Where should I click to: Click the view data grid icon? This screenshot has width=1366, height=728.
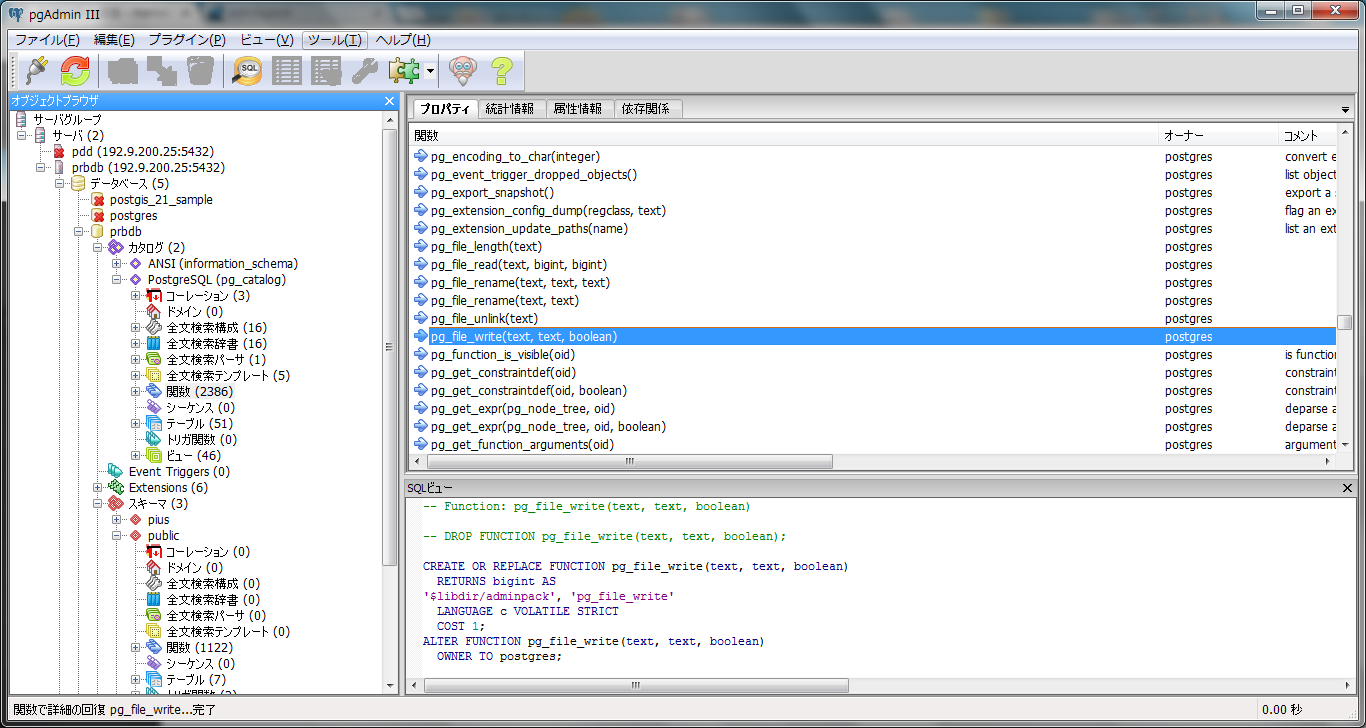pyautogui.click(x=287, y=71)
